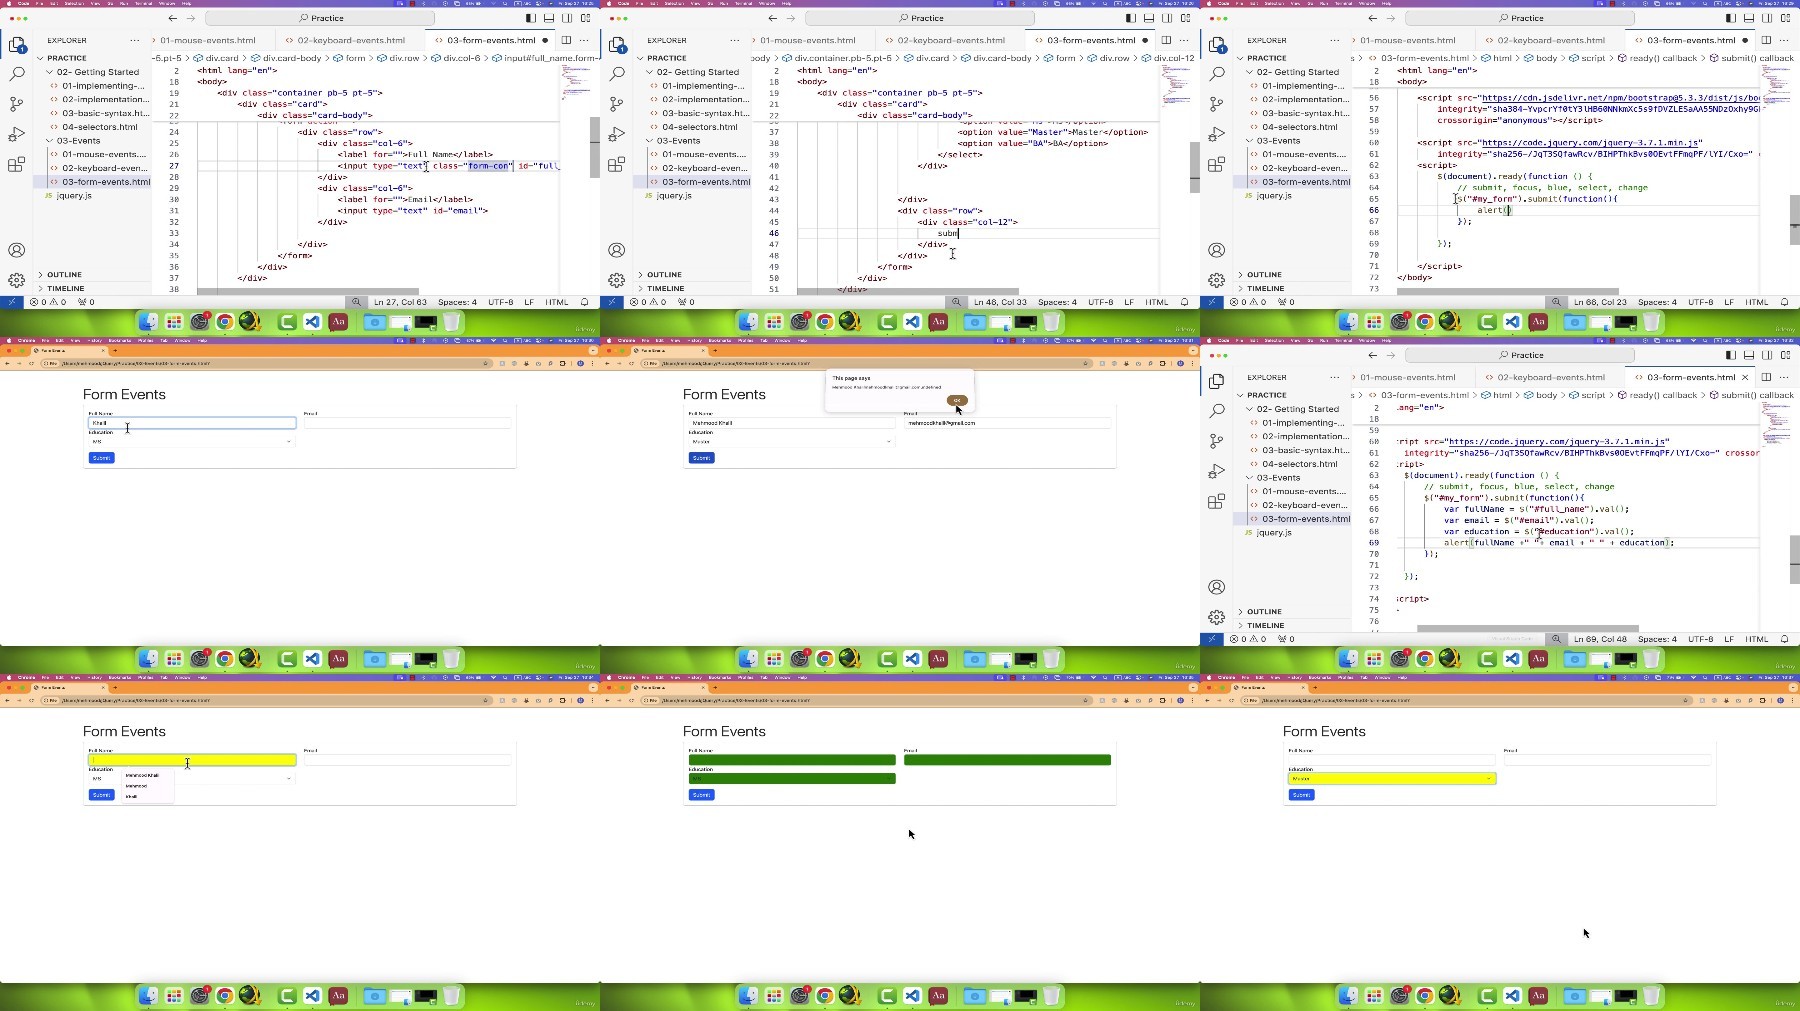This screenshot has width=1800, height=1011.
Task: Open the Education dropdown in the alert-dialog browser
Action: [791, 441]
